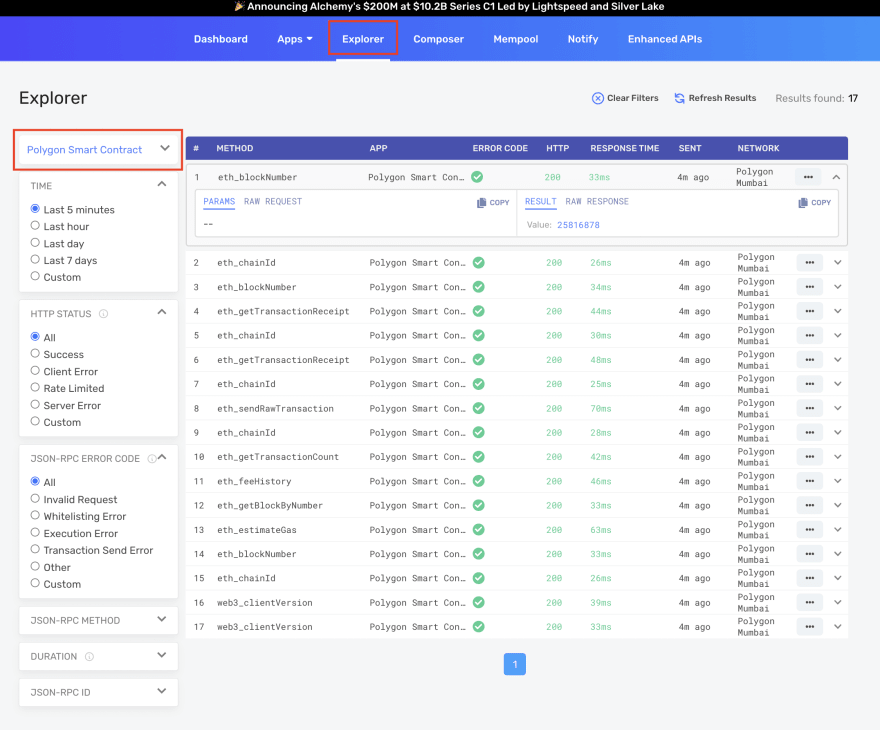Choose Rate Limited HTTP status
The height and width of the screenshot is (730, 880).
click(36, 388)
